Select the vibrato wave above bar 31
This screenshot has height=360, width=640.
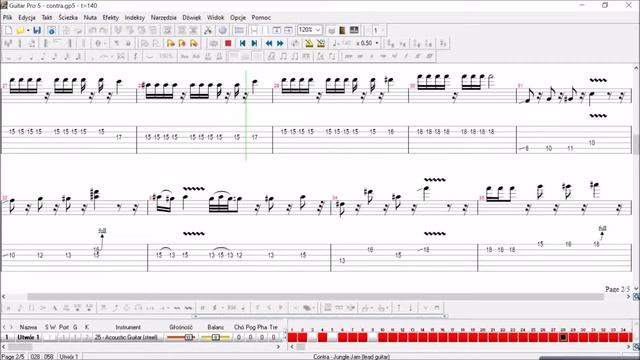[598, 80]
